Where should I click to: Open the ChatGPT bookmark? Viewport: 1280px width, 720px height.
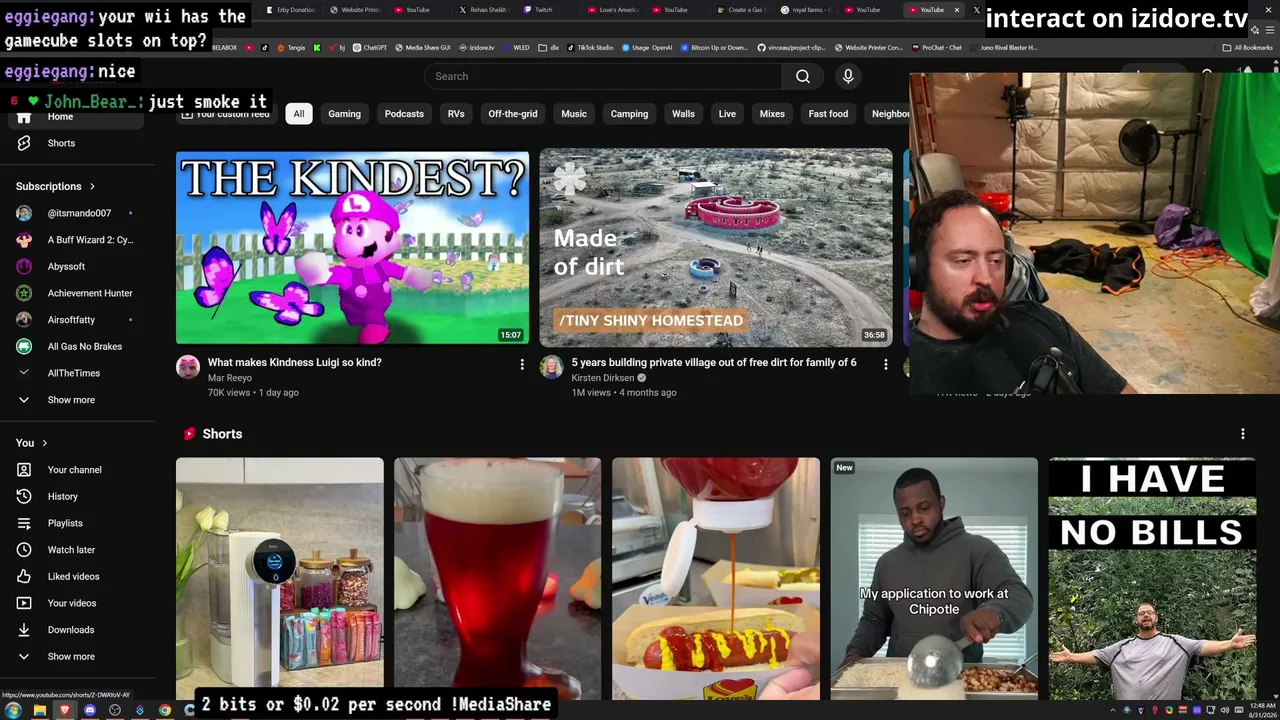point(369,48)
